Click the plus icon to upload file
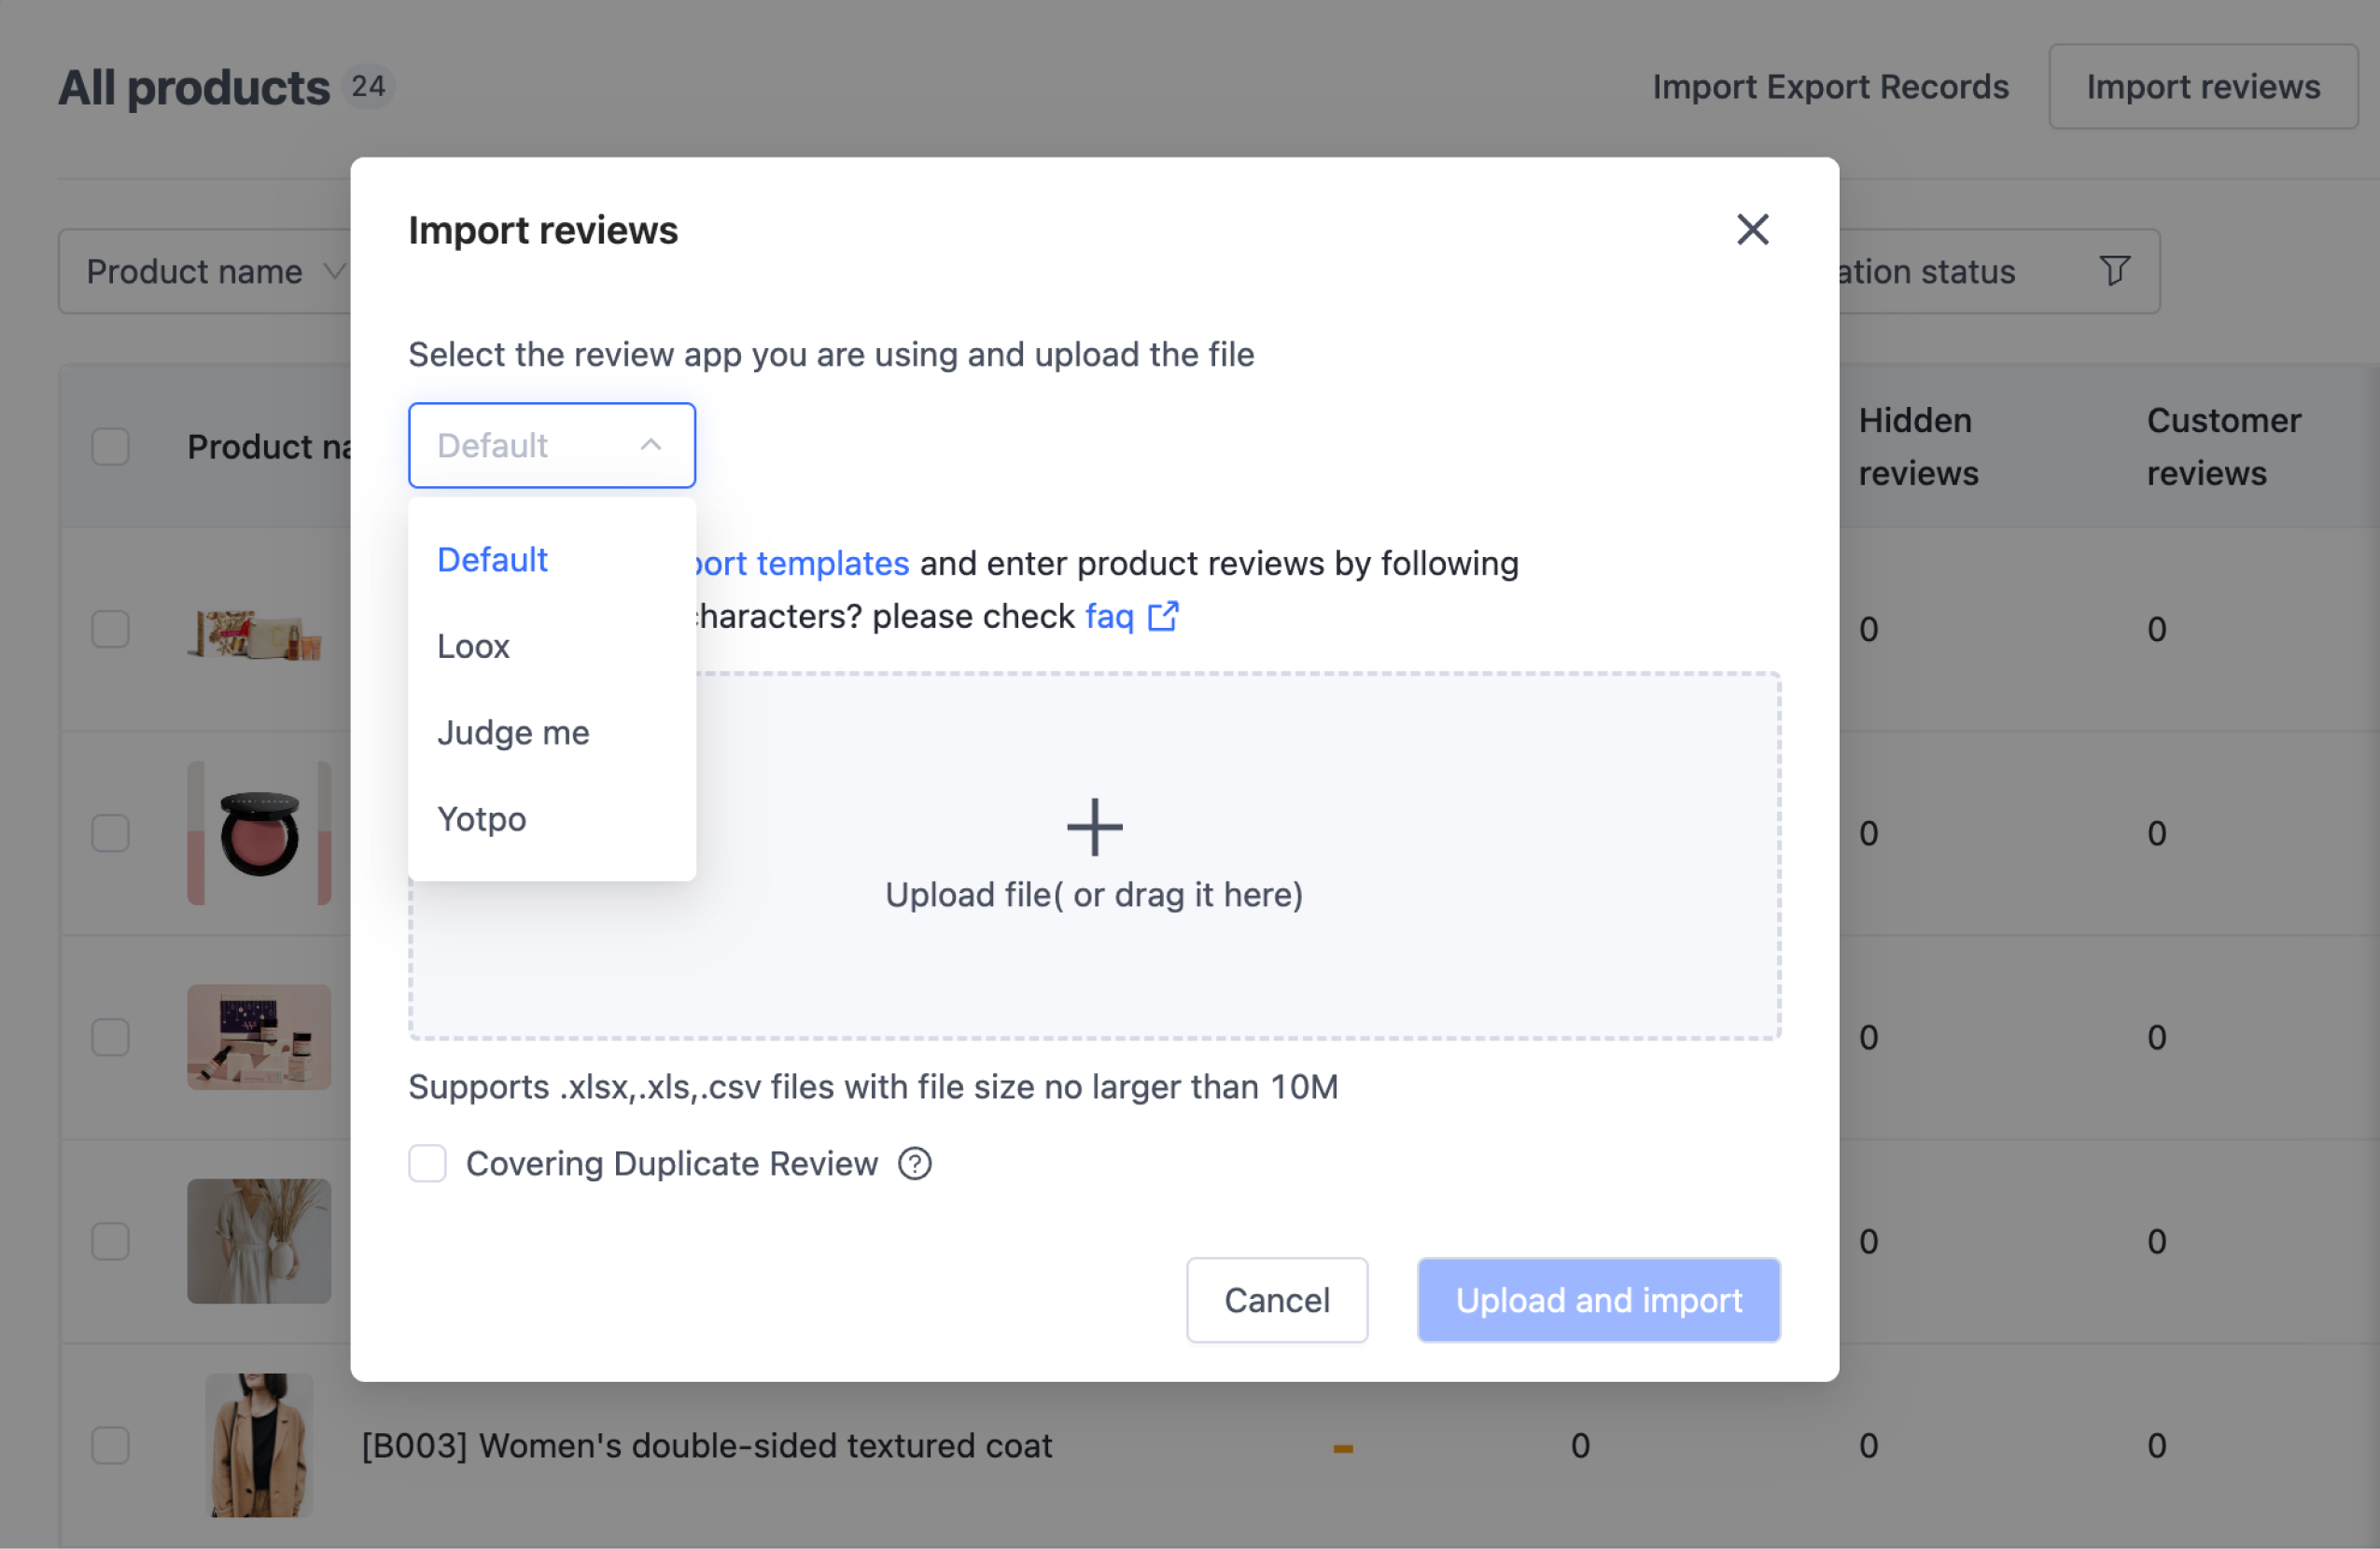2380x1549 pixels. [x=1094, y=827]
